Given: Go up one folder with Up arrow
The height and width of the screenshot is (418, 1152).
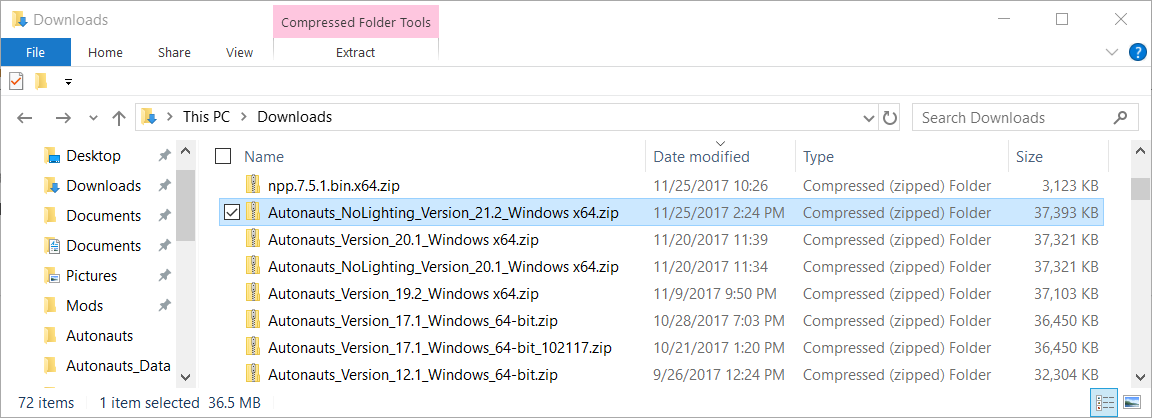Looking at the screenshot, I should 119,118.
